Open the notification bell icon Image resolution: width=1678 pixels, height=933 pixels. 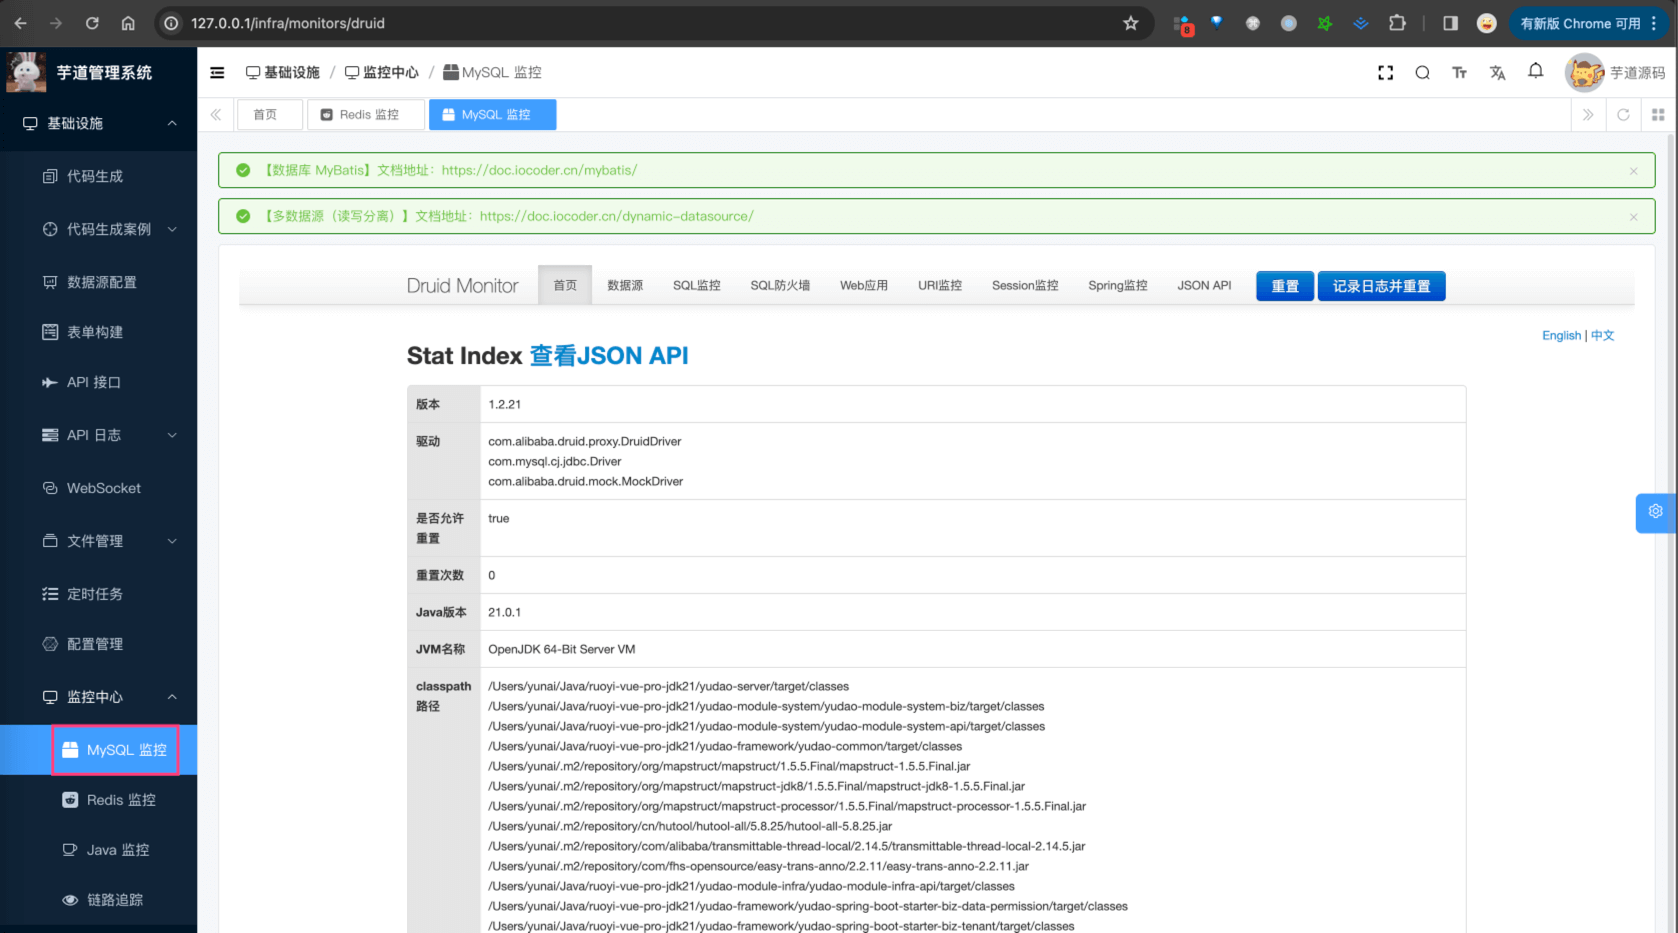click(x=1535, y=71)
